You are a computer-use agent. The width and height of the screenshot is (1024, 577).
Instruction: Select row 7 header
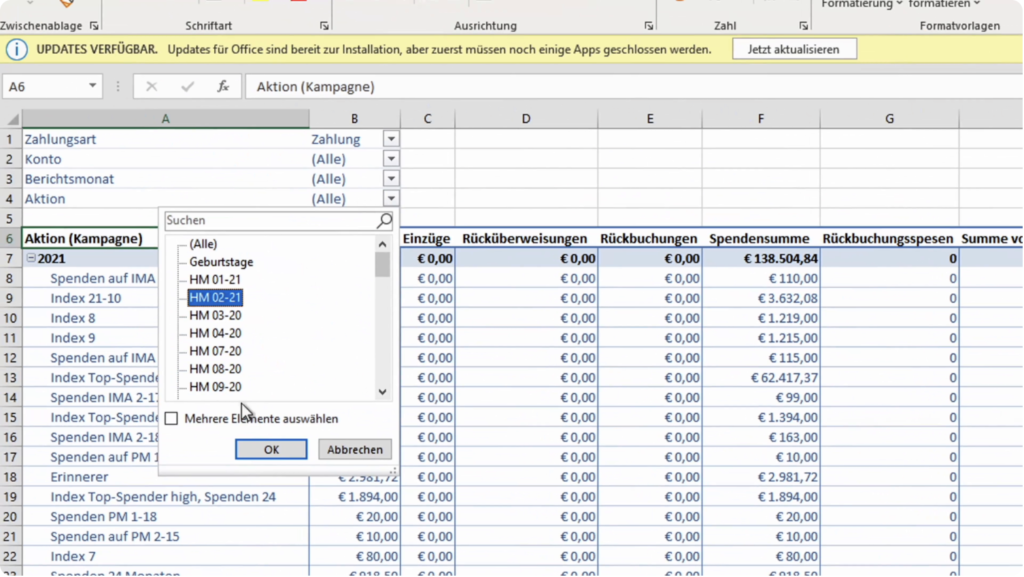10,258
